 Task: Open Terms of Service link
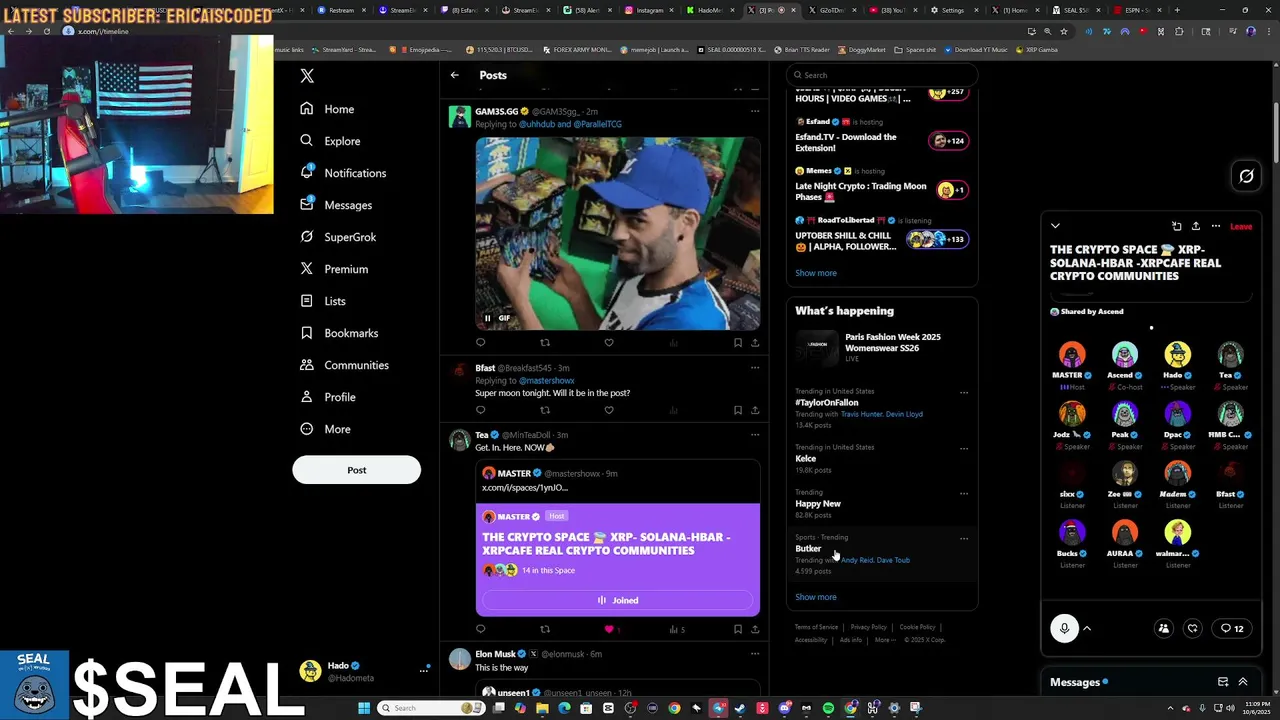point(816,627)
